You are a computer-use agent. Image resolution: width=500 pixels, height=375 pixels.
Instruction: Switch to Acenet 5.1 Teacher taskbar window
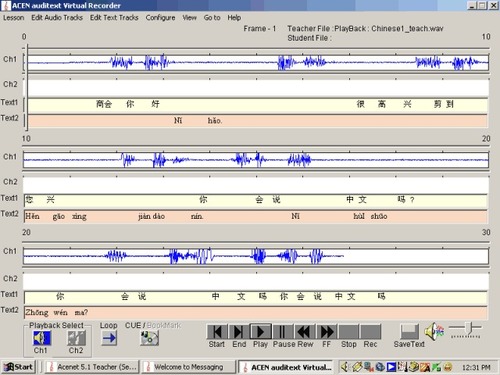[x=92, y=367]
